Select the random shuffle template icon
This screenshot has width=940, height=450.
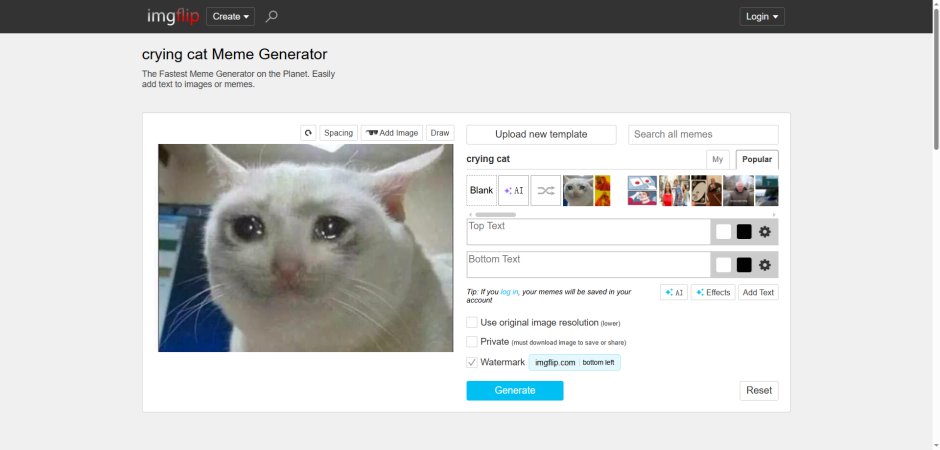546,191
